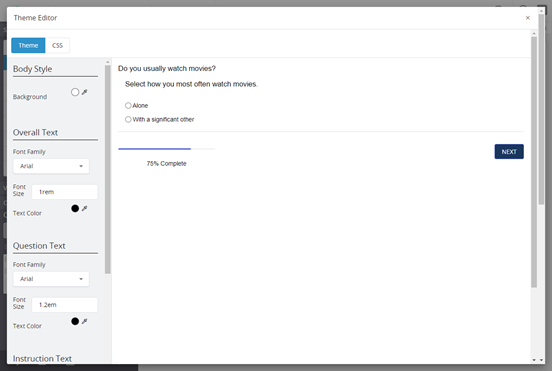Viewport: 552px width, 371px height.
Task: Click the 75% Complete label
Action: point(167,164)
